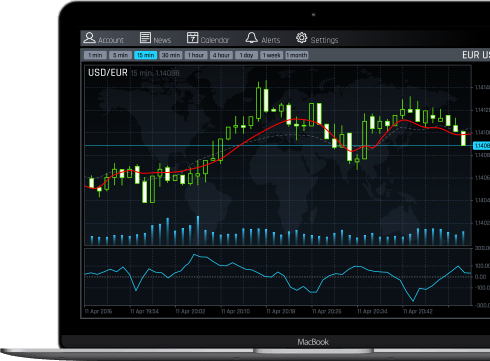Open the Account person icon
The image size is (490, 361).
(89, 37)
